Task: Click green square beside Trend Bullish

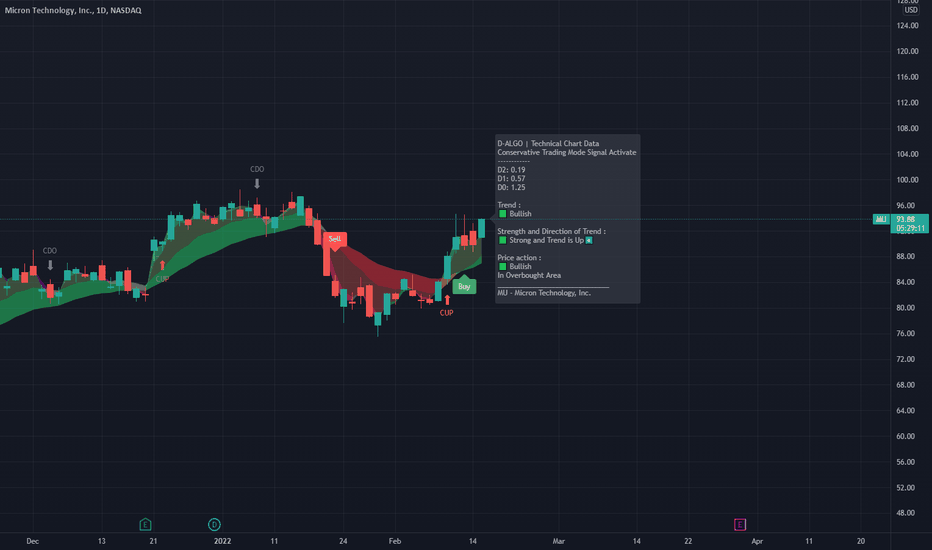Action: [x=502, y=214]
